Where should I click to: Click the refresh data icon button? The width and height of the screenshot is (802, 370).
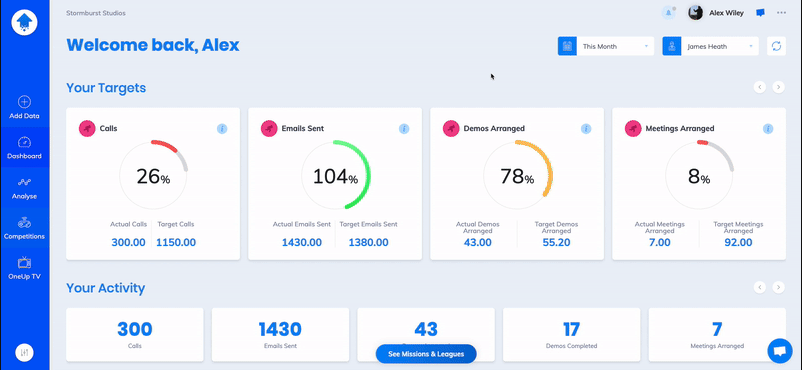(776, 46)
